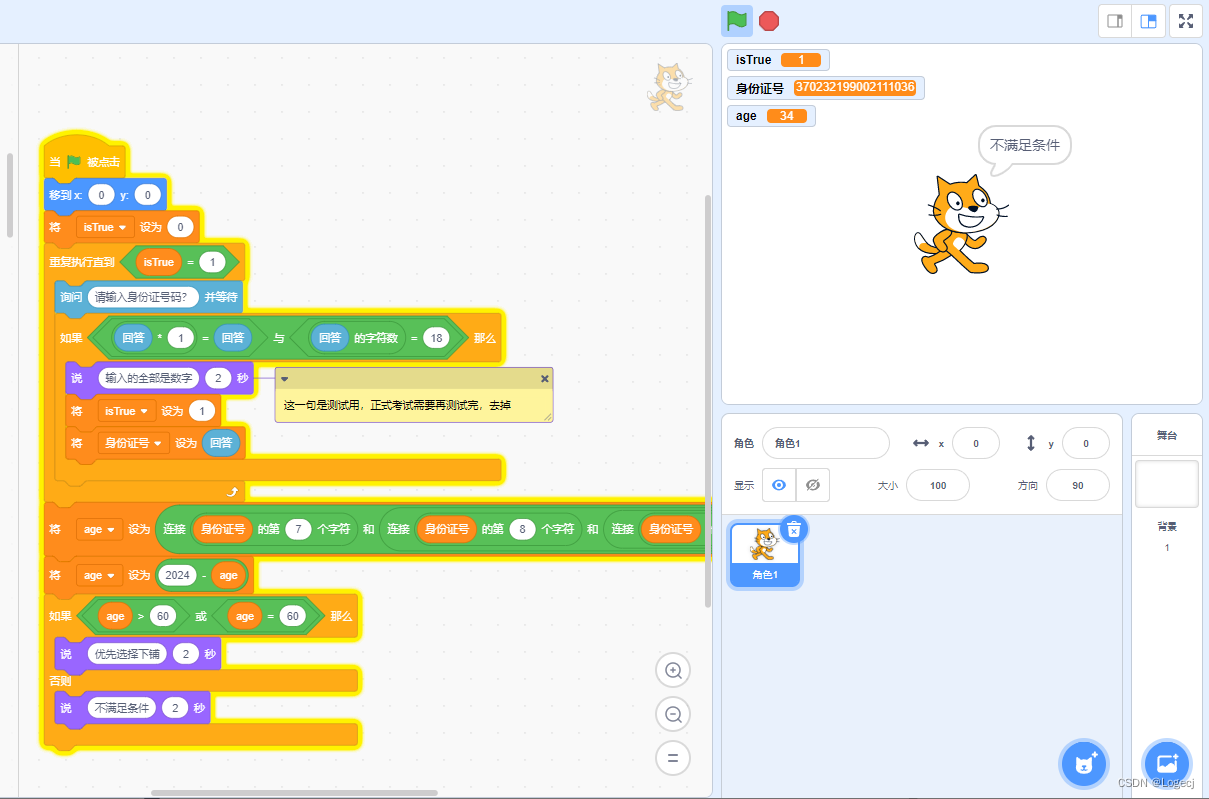The image size is (1209, 799).
Task: Open isTrue dropdown in first set block
Action: pyautogui.click(x=105, y=227)
